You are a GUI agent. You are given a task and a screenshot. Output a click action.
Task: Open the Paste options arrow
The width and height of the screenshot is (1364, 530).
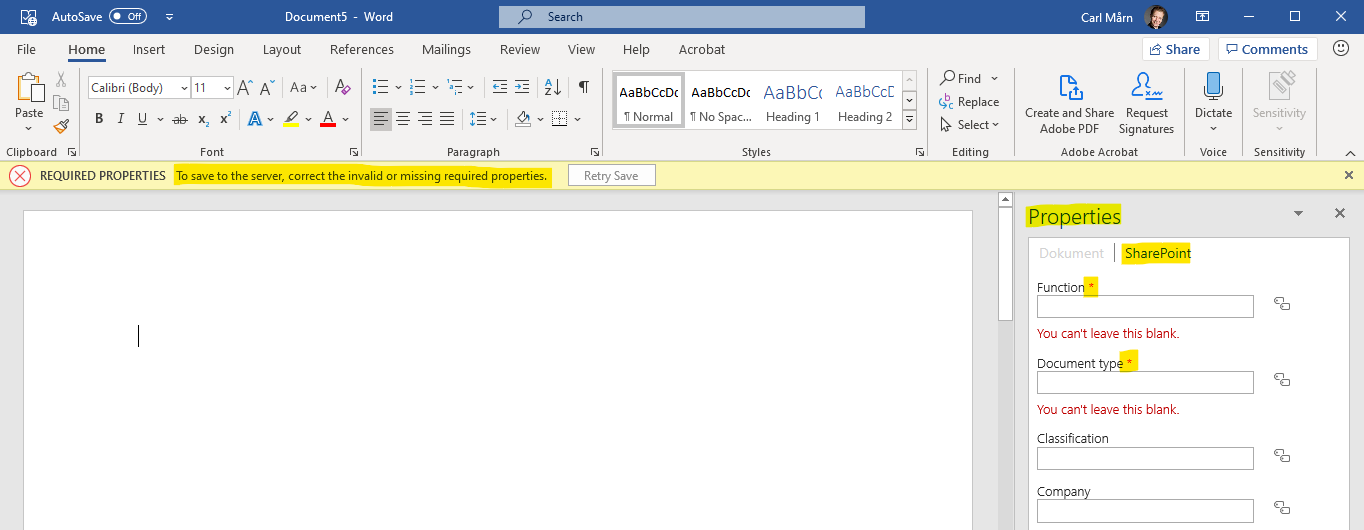pos(29,127)
